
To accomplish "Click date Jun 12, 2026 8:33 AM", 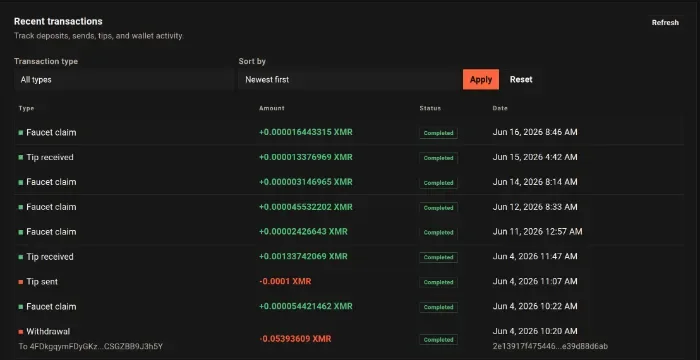I will point(535,207).
